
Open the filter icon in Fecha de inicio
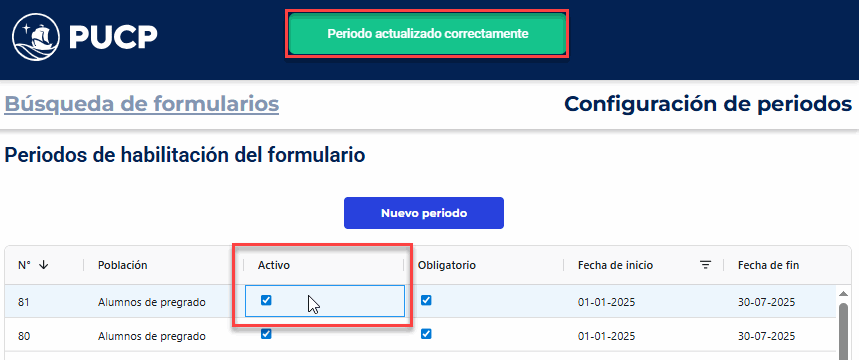[706, 265]
